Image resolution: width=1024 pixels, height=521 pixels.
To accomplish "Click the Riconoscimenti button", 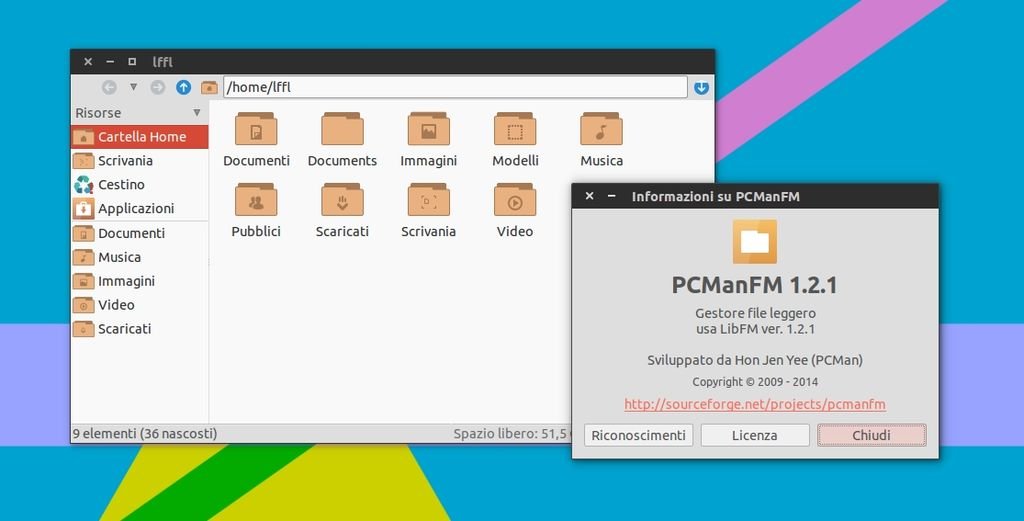I will pyautogui.click(x=639, y=435).
